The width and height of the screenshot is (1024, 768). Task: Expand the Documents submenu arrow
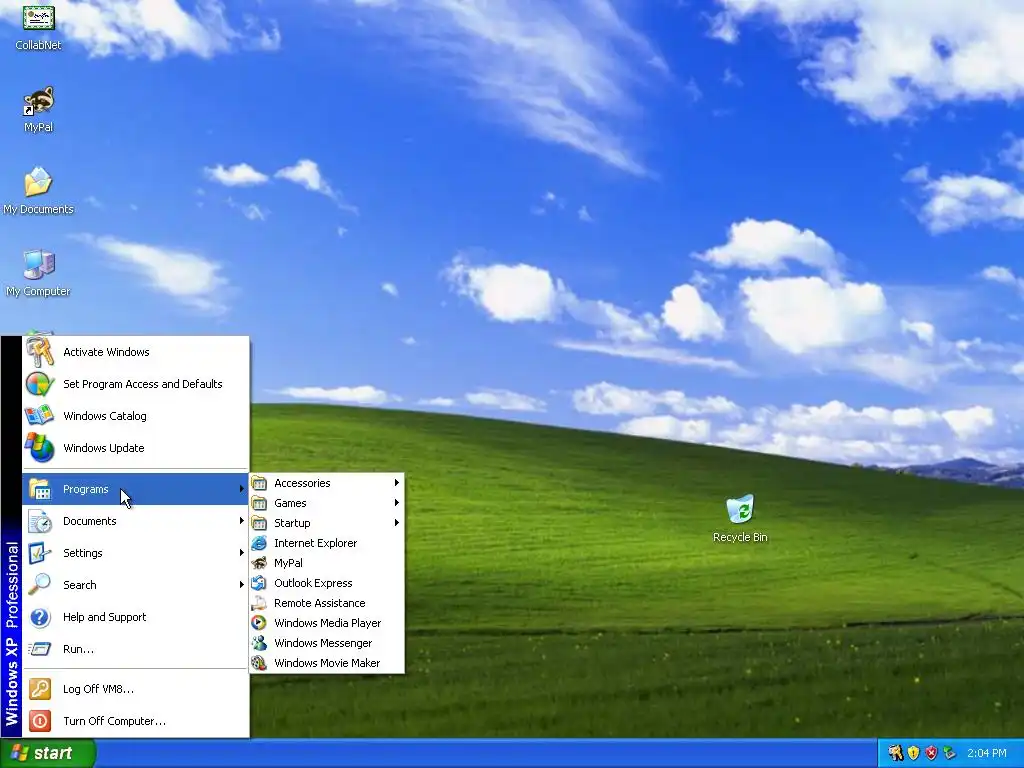point(242,521)
